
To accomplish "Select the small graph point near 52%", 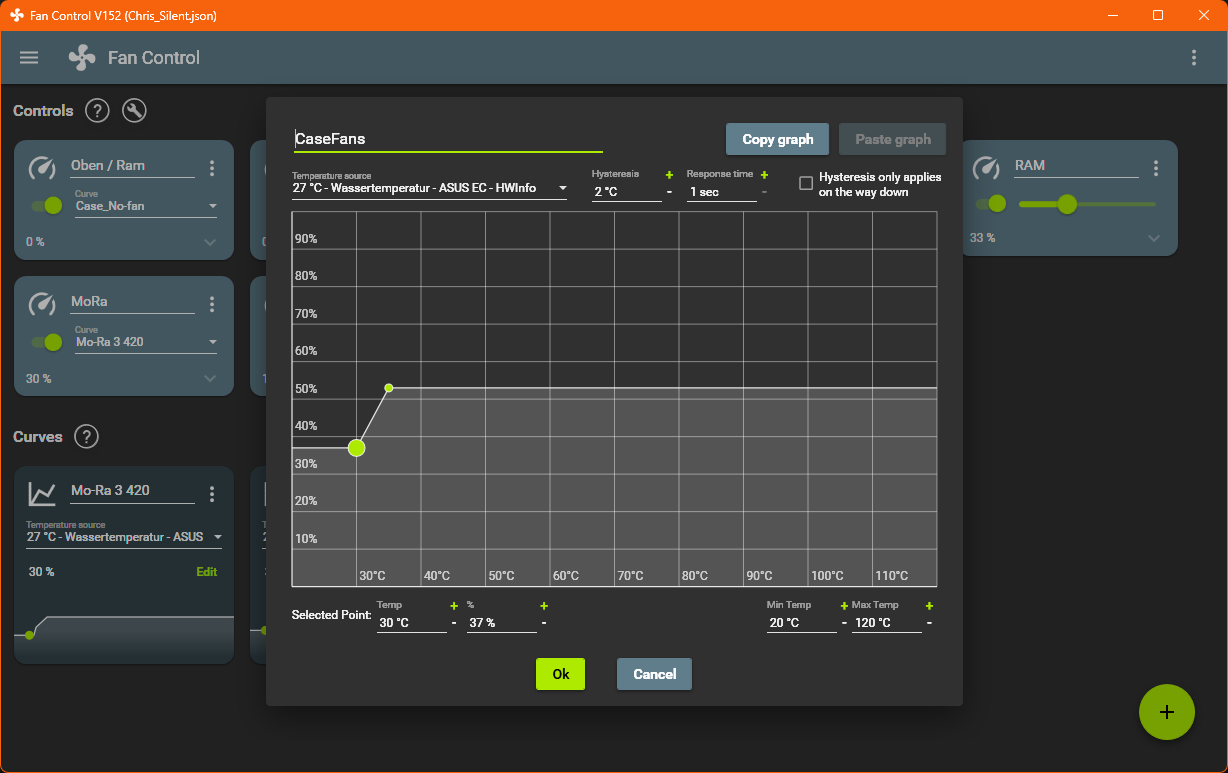I will (x=389, y=388).
